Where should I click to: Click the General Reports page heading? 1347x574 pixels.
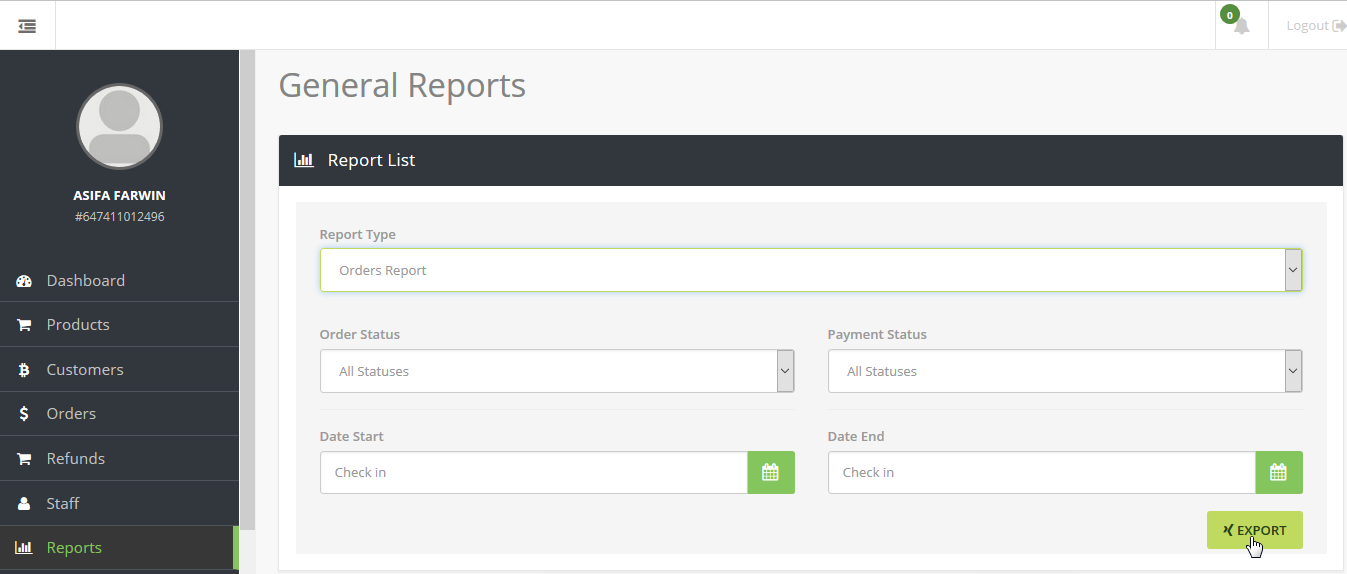click(402, 85)
